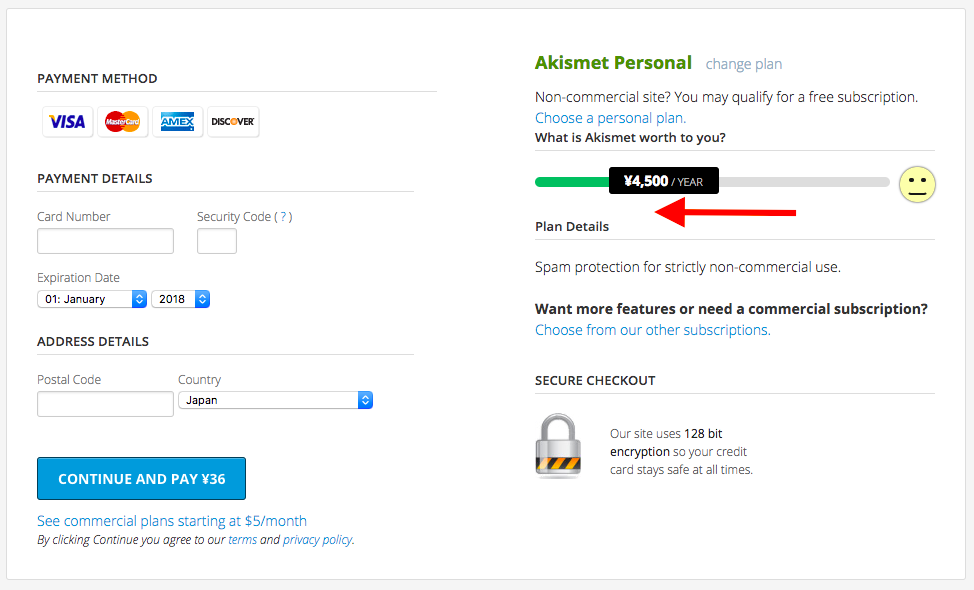Open the expiration month dropdown

coord(92,299)
